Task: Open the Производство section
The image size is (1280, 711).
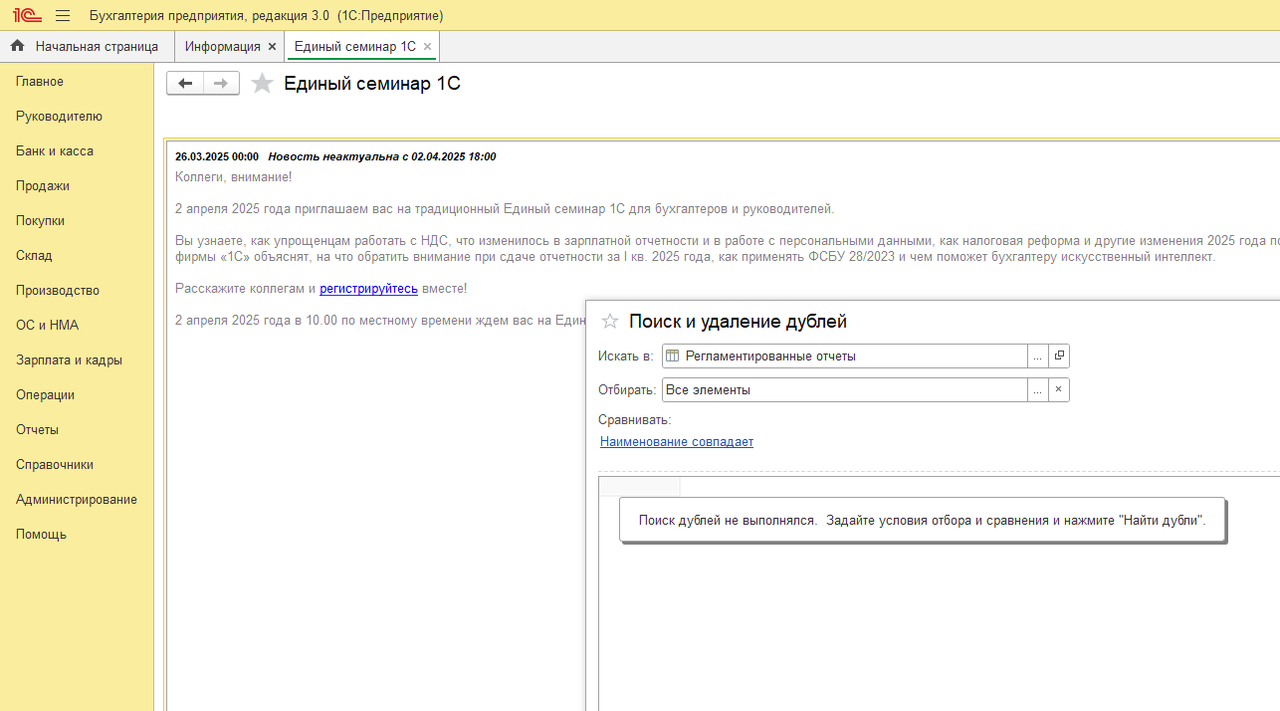Action: pos(58,290)
